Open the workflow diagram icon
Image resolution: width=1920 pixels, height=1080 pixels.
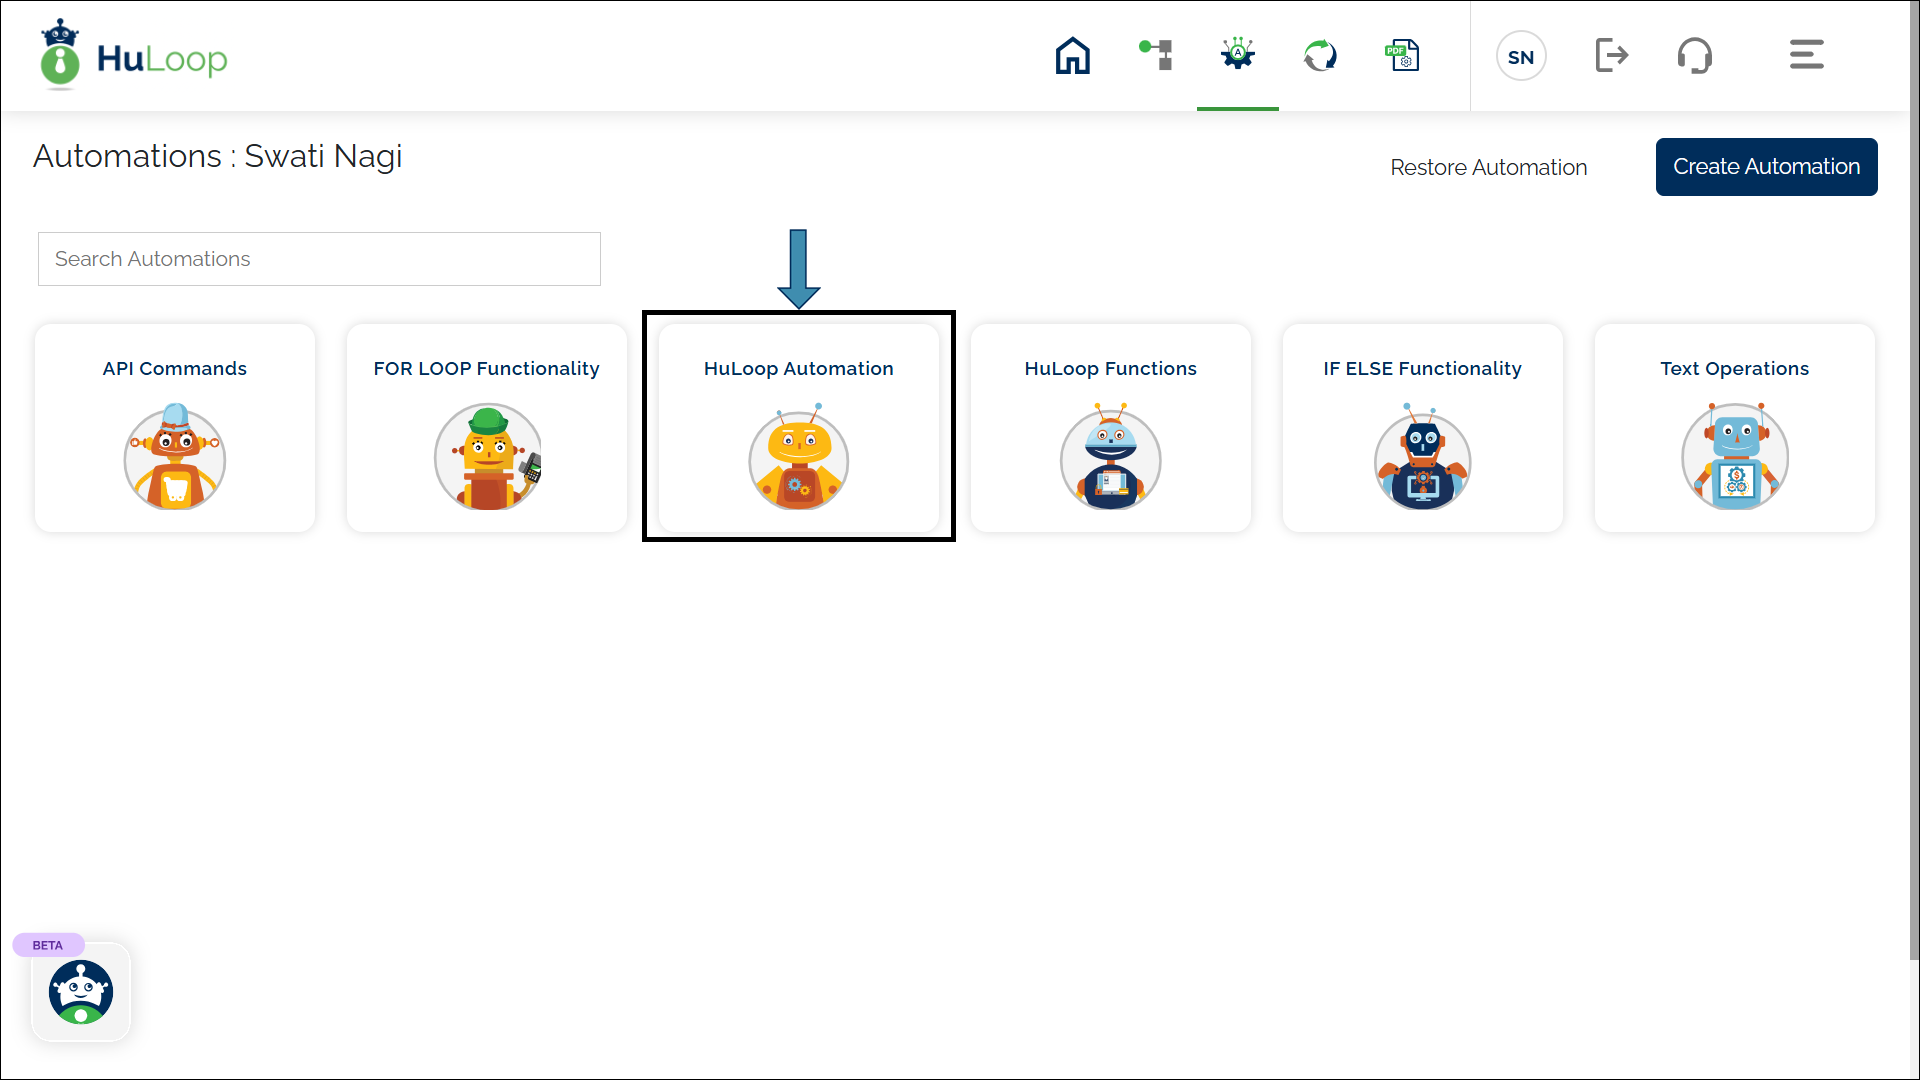[x=1156, y=55]
